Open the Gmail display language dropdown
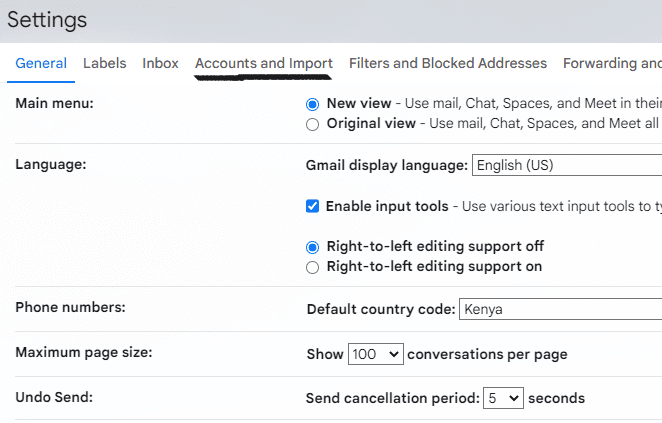Screen dimensions: 662x423 pos(567,165)
